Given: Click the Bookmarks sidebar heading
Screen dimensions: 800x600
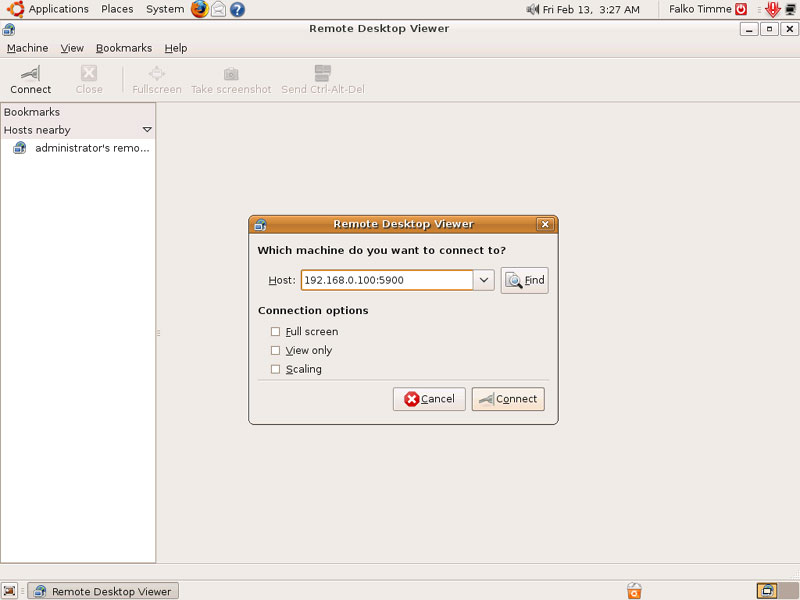Looking at the screenshot, I should 32,112.
